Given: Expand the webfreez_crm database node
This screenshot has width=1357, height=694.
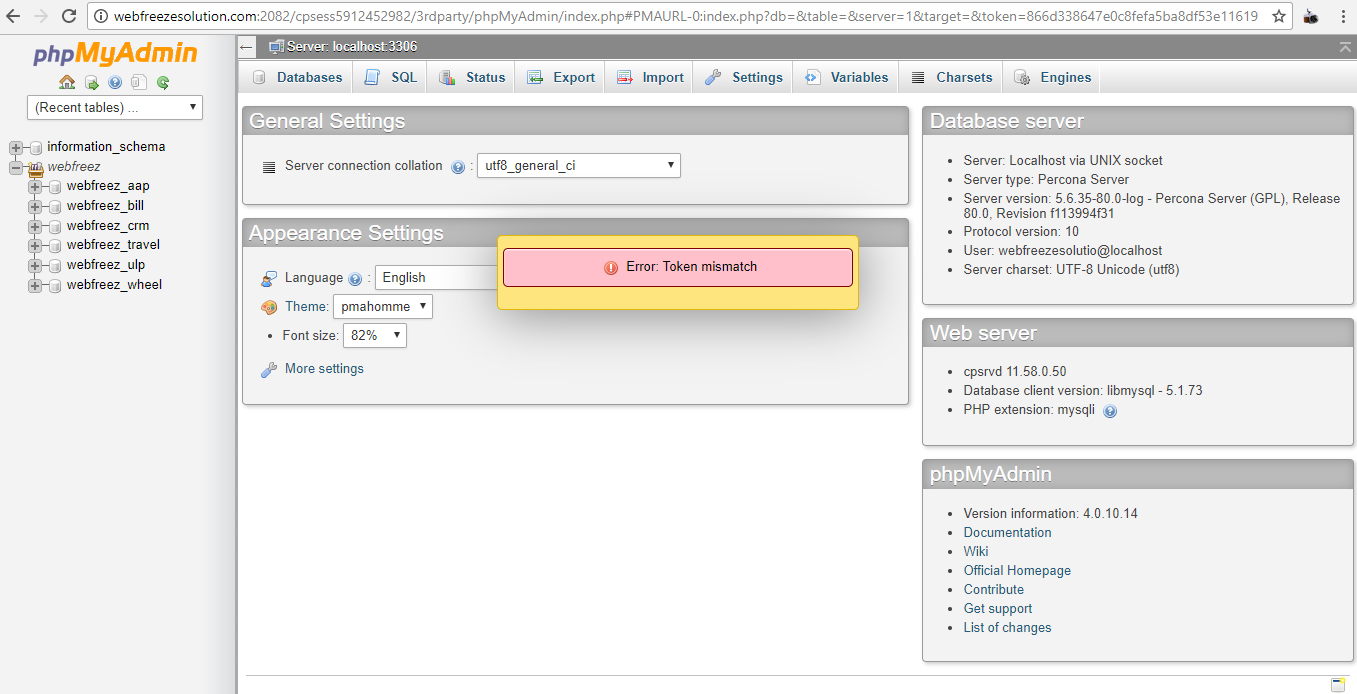Looking at the screenshot, I should click(x=35, y=227).
